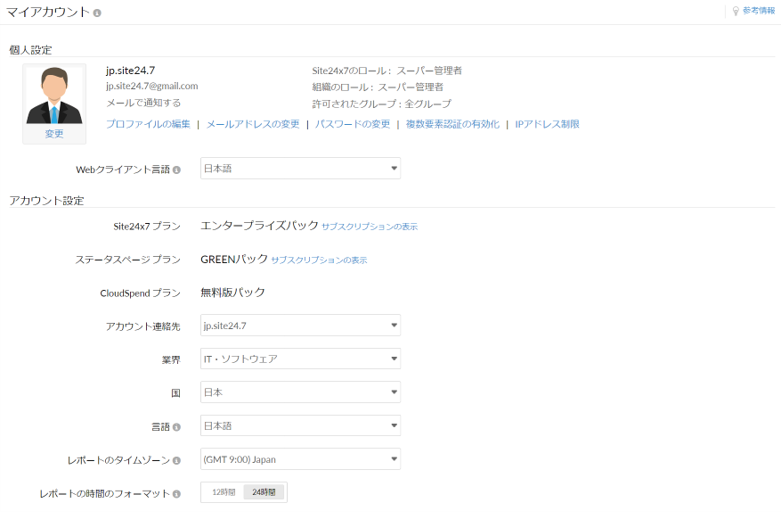Click info icon beside 言語 label
This screenshot has width=781, height=512.
coord(177,427)
